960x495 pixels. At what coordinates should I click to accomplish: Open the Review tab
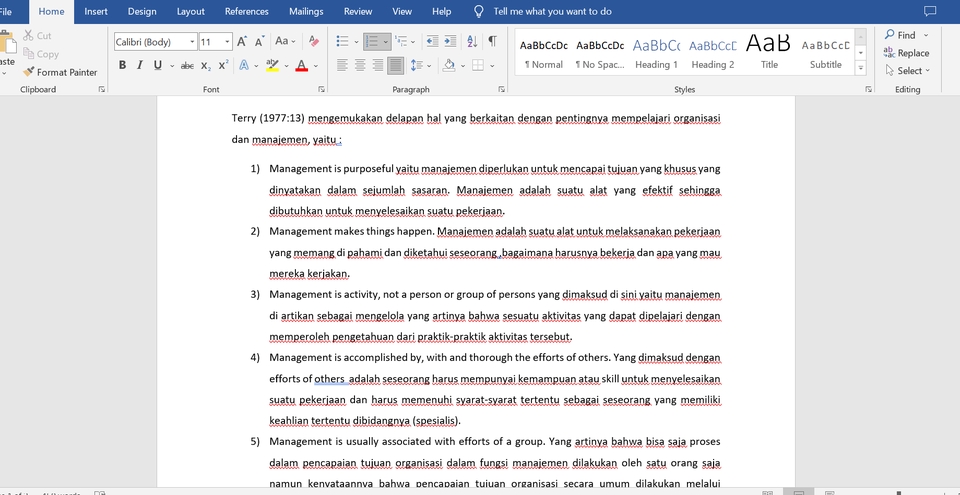click(x=358, y=11)
